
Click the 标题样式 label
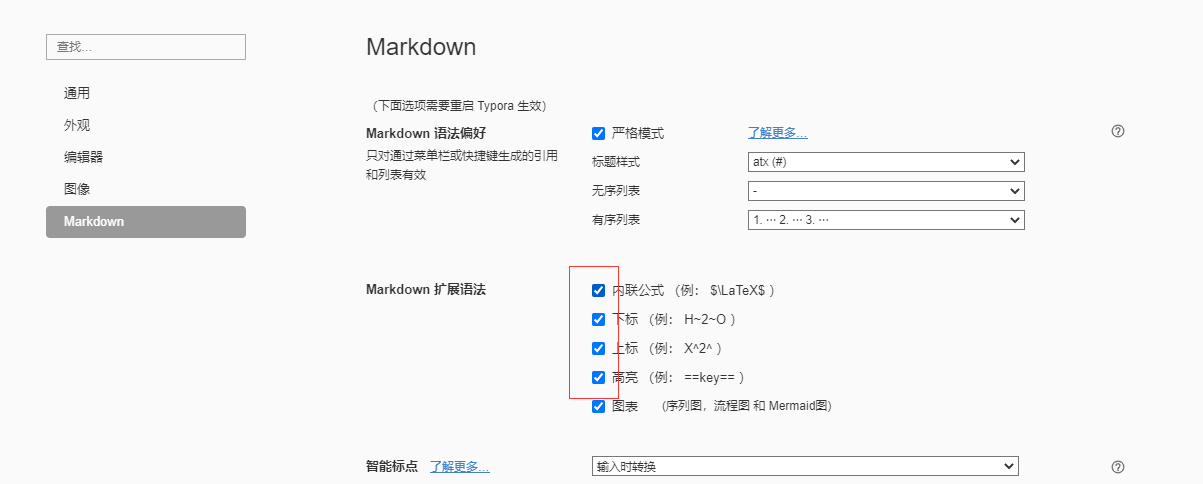[x=616, y=162]
